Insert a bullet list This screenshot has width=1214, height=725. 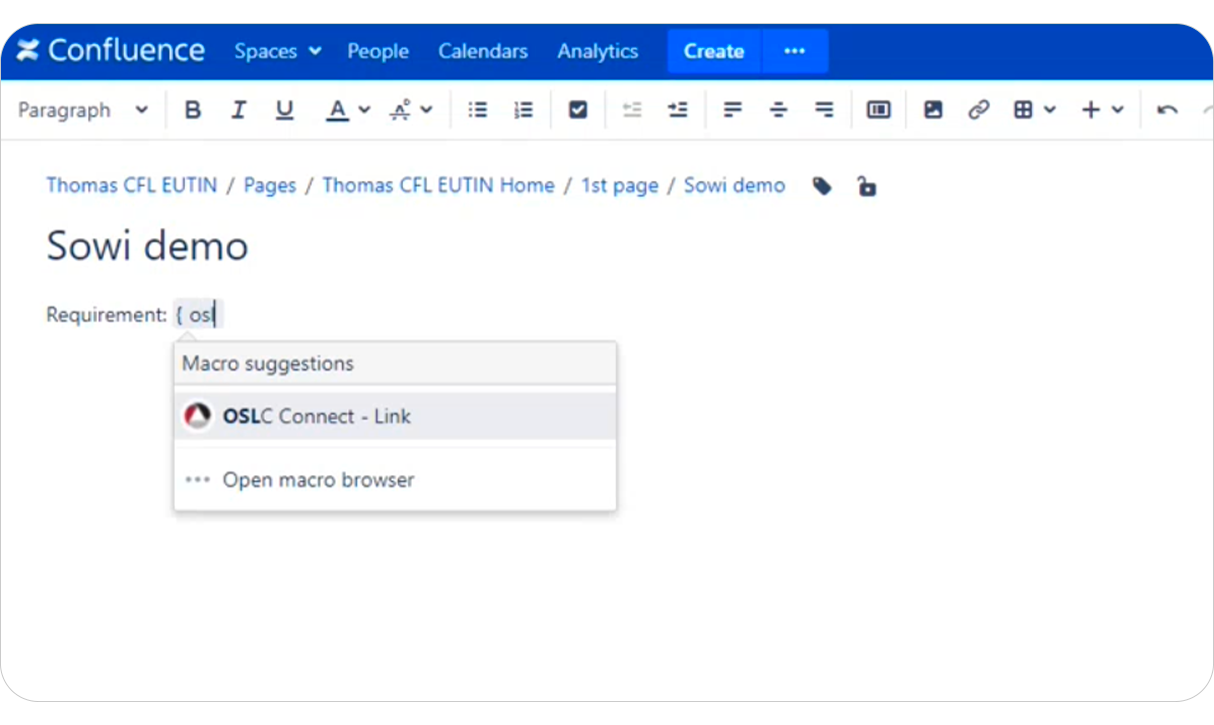[x=478, y=110]
